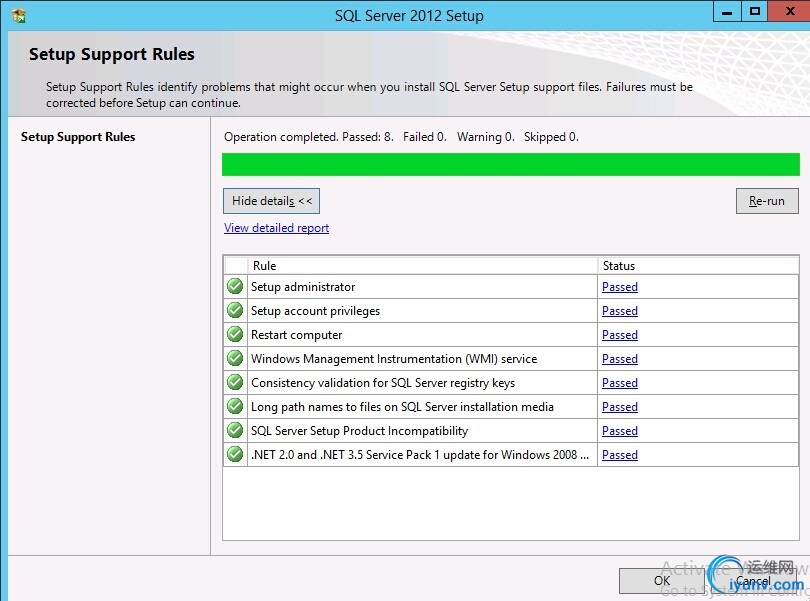
Task: Select '.NET 2.0 and .NET 3.5 Service Pack 1' text
Action: [x=420, y=455]
